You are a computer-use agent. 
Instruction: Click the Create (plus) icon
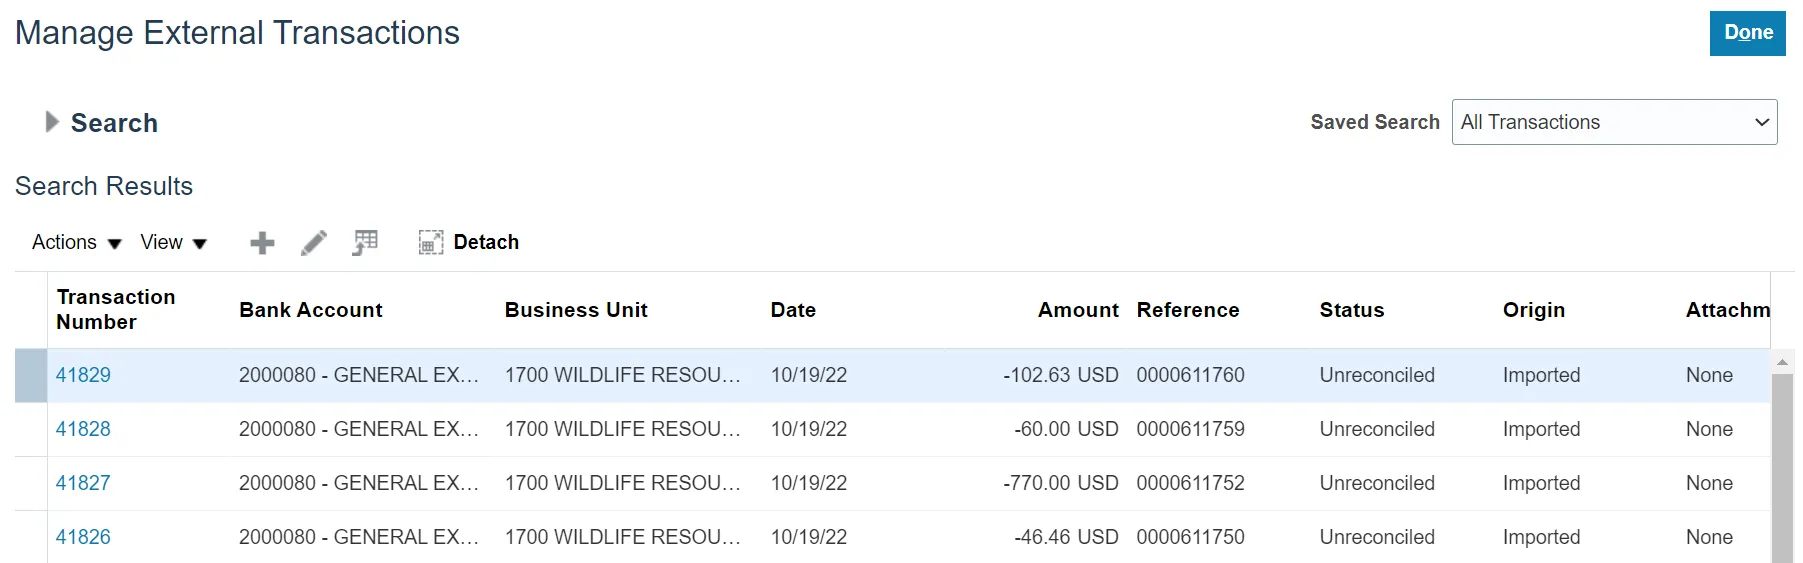point(262,243)
